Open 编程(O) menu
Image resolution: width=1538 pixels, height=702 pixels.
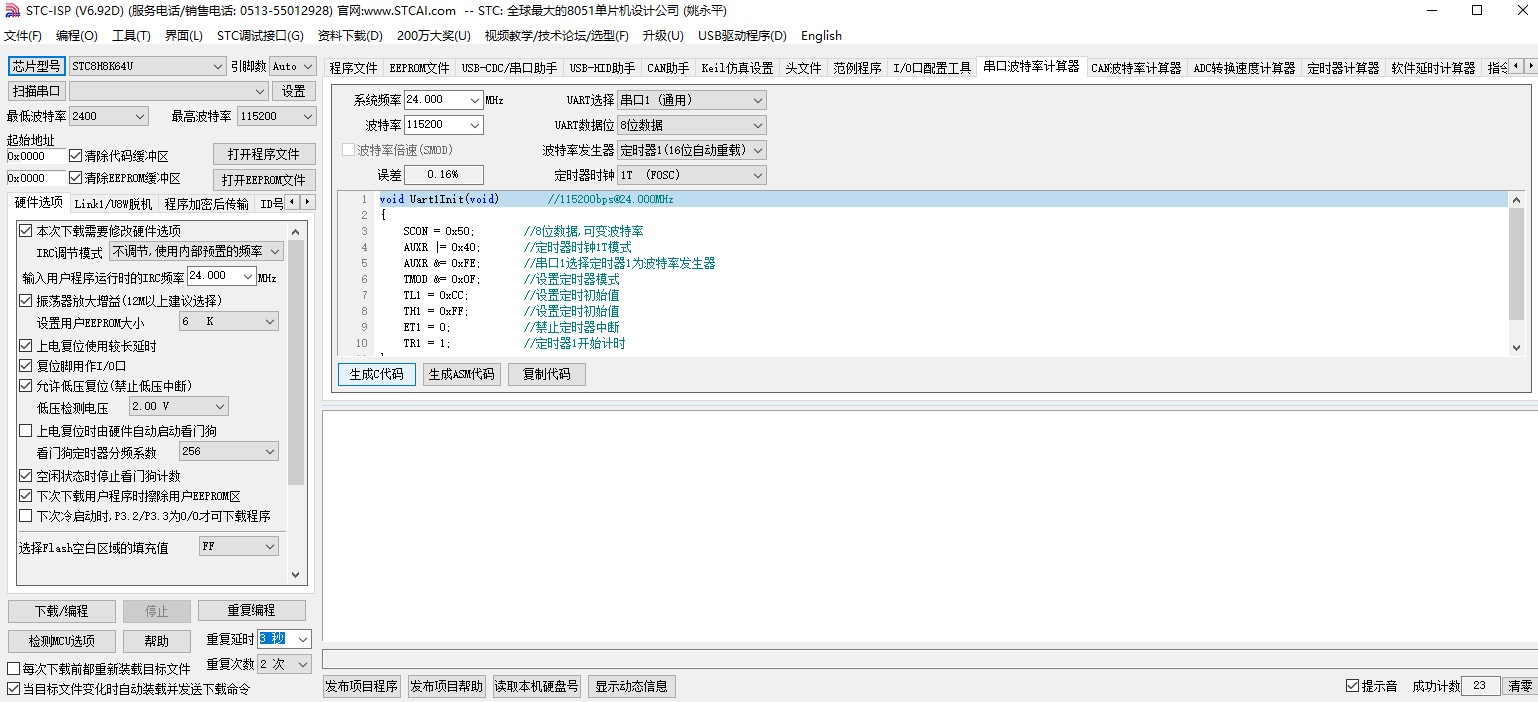(77, 36)
